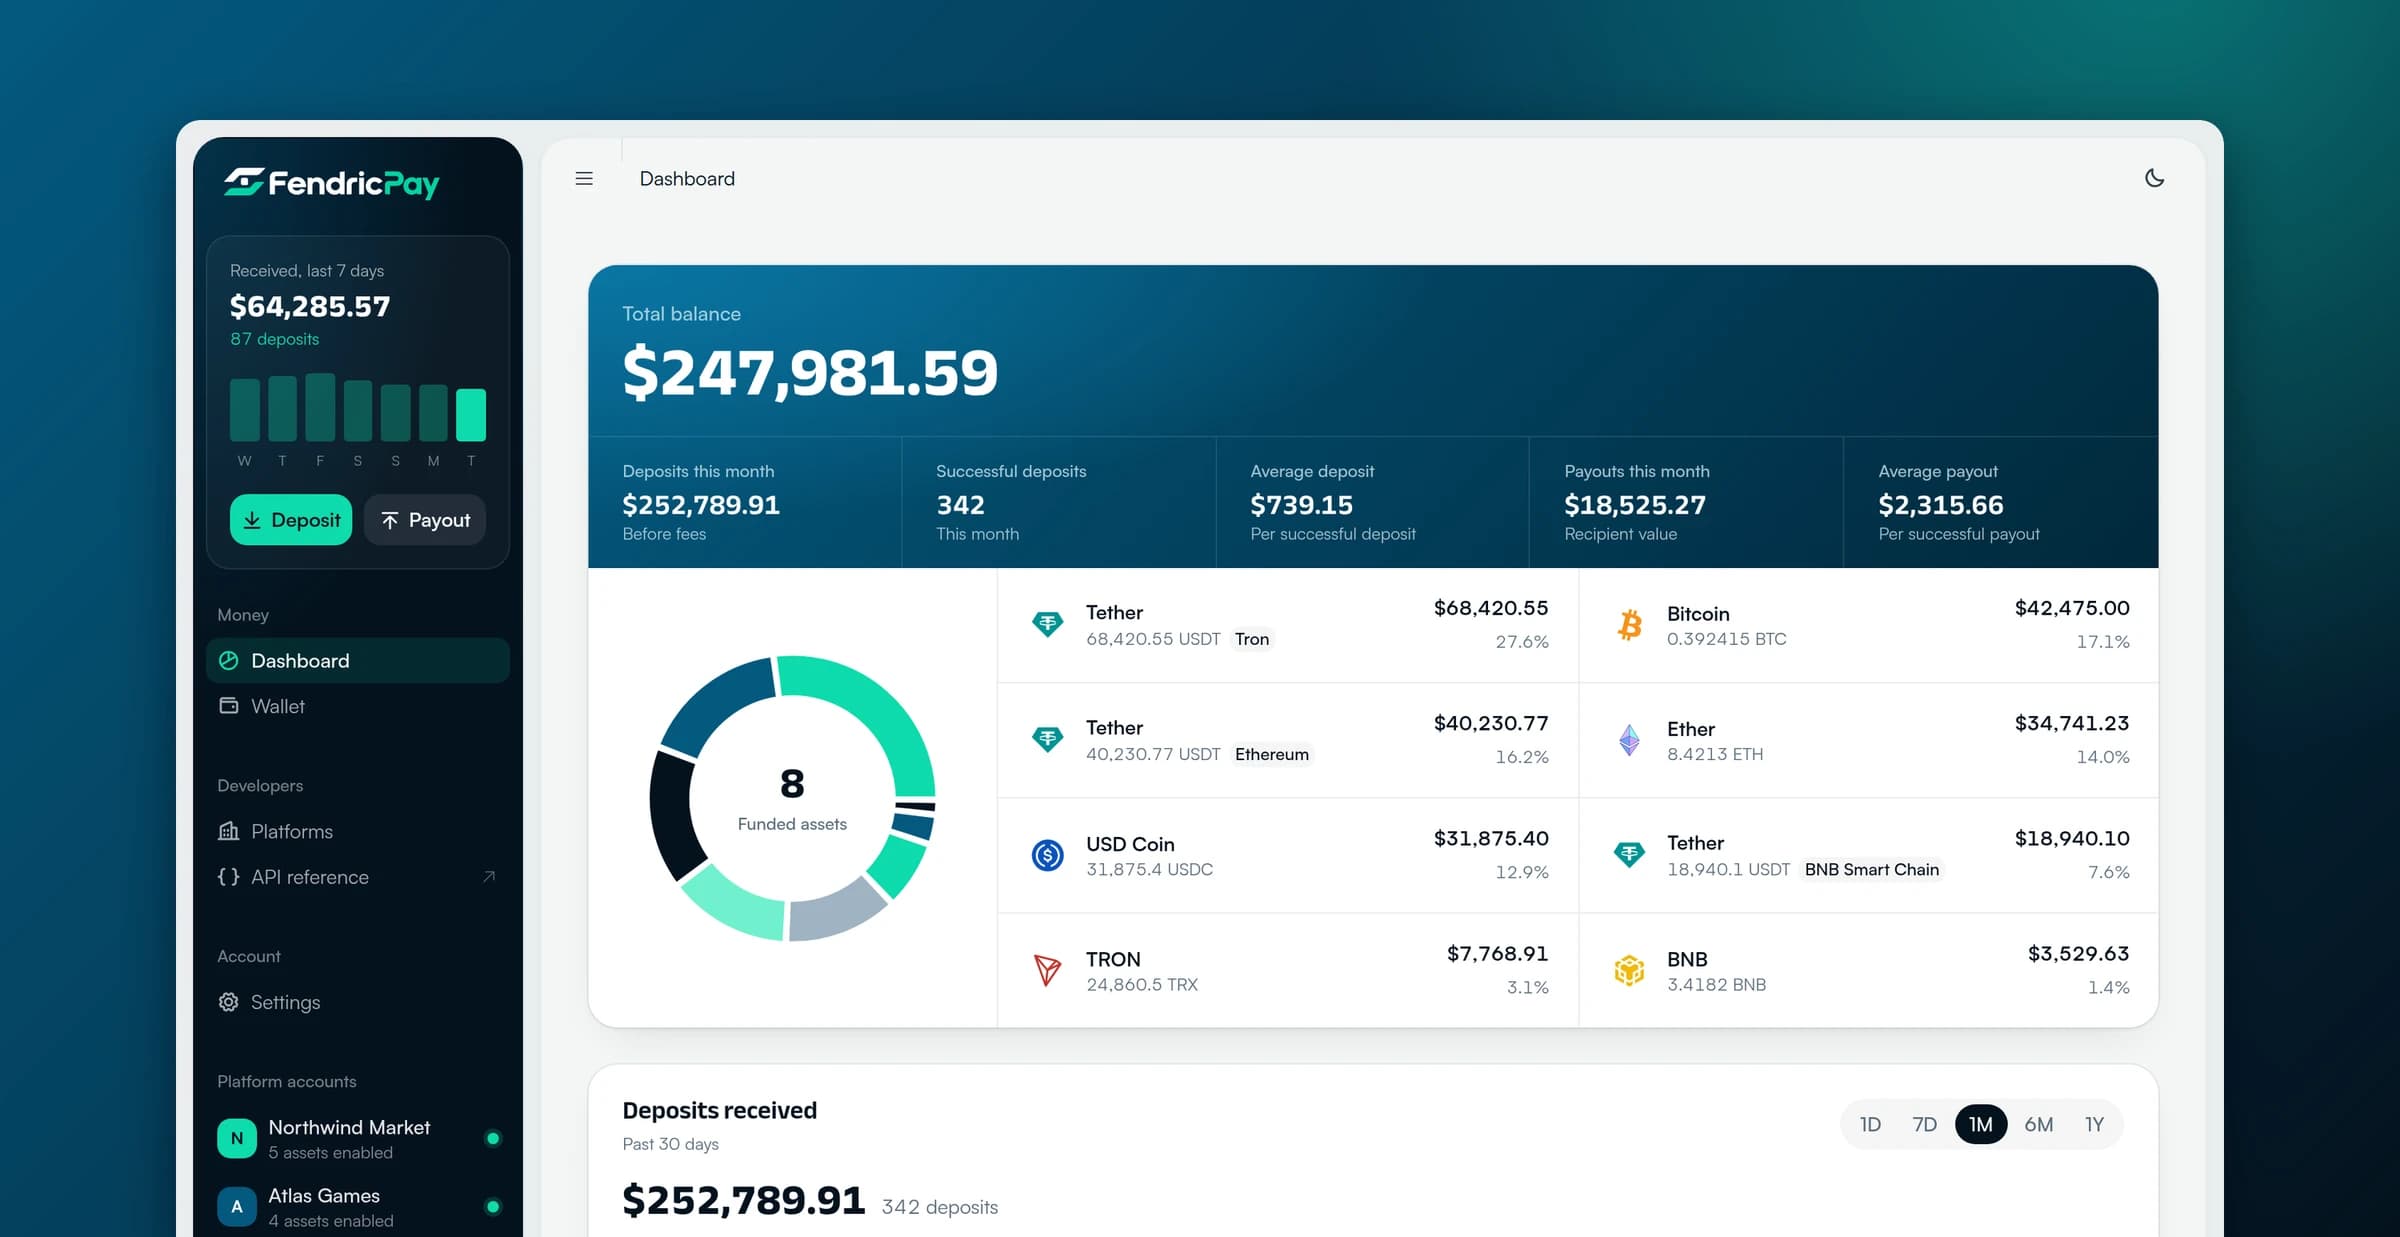
Task: Click the TRON asset icon
Action: tap(1047, 970)
